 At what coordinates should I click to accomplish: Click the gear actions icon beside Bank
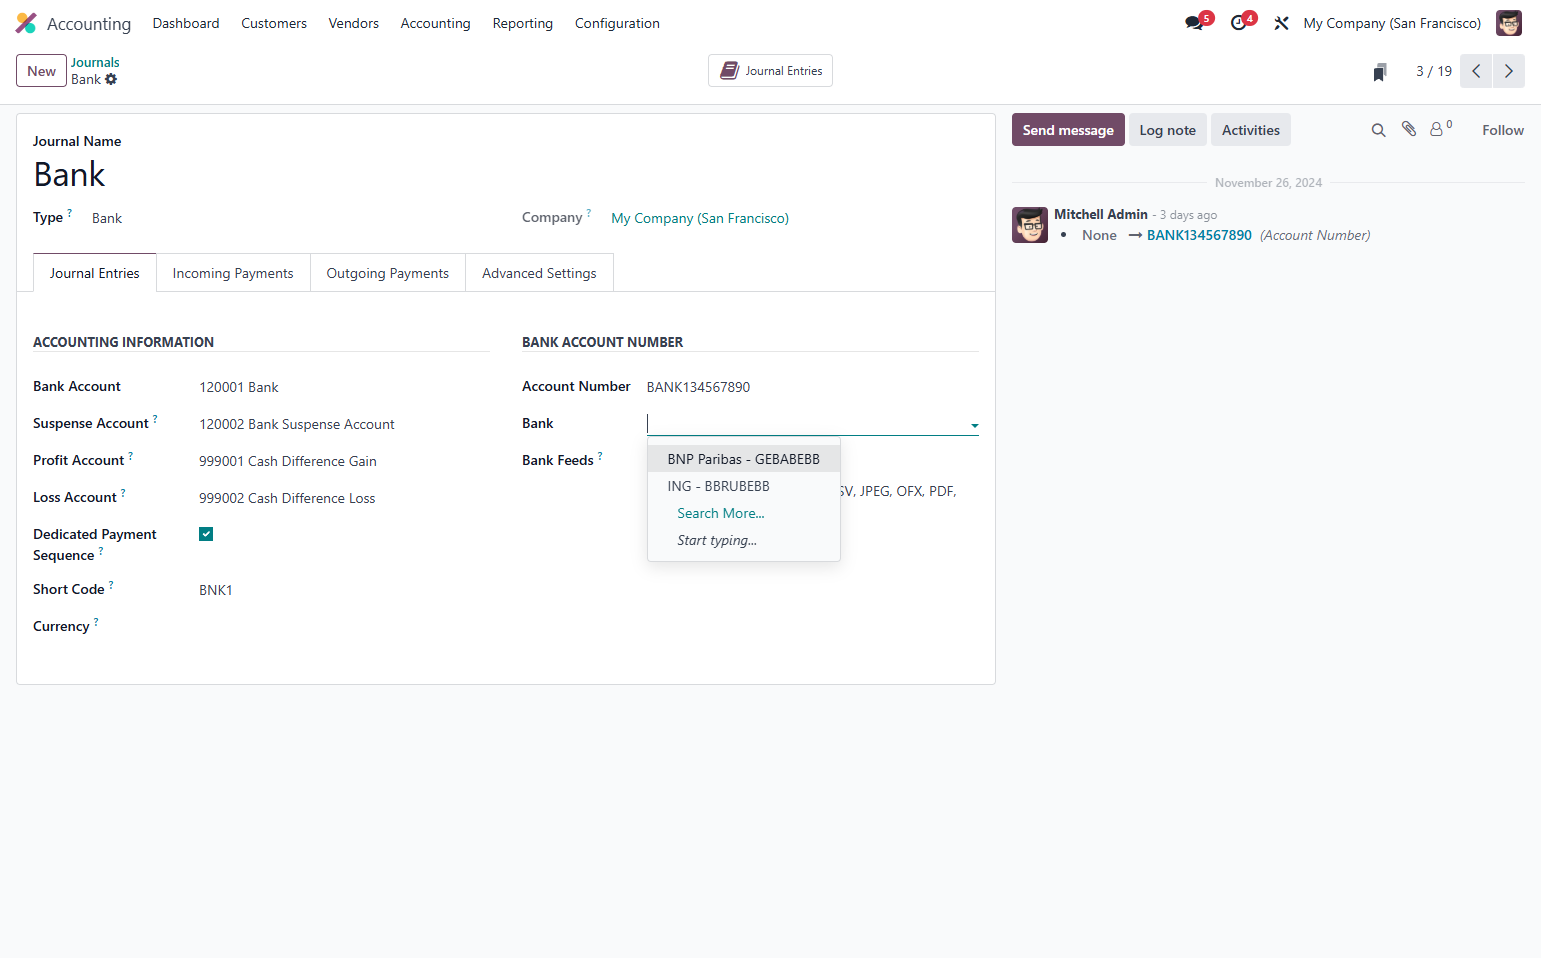pyautogui.click(x=111, y=79)
